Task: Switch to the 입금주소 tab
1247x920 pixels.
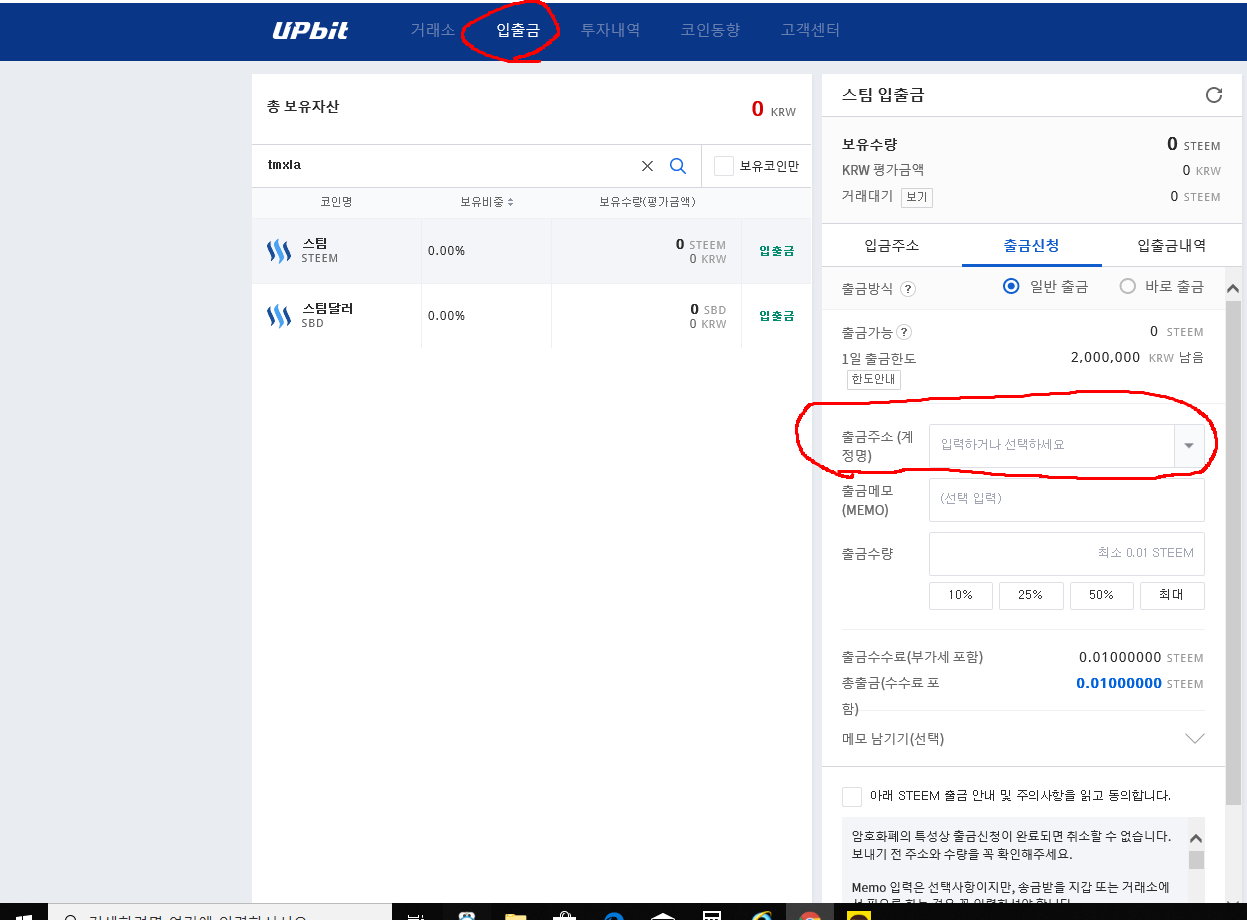Action: point(892,246)
